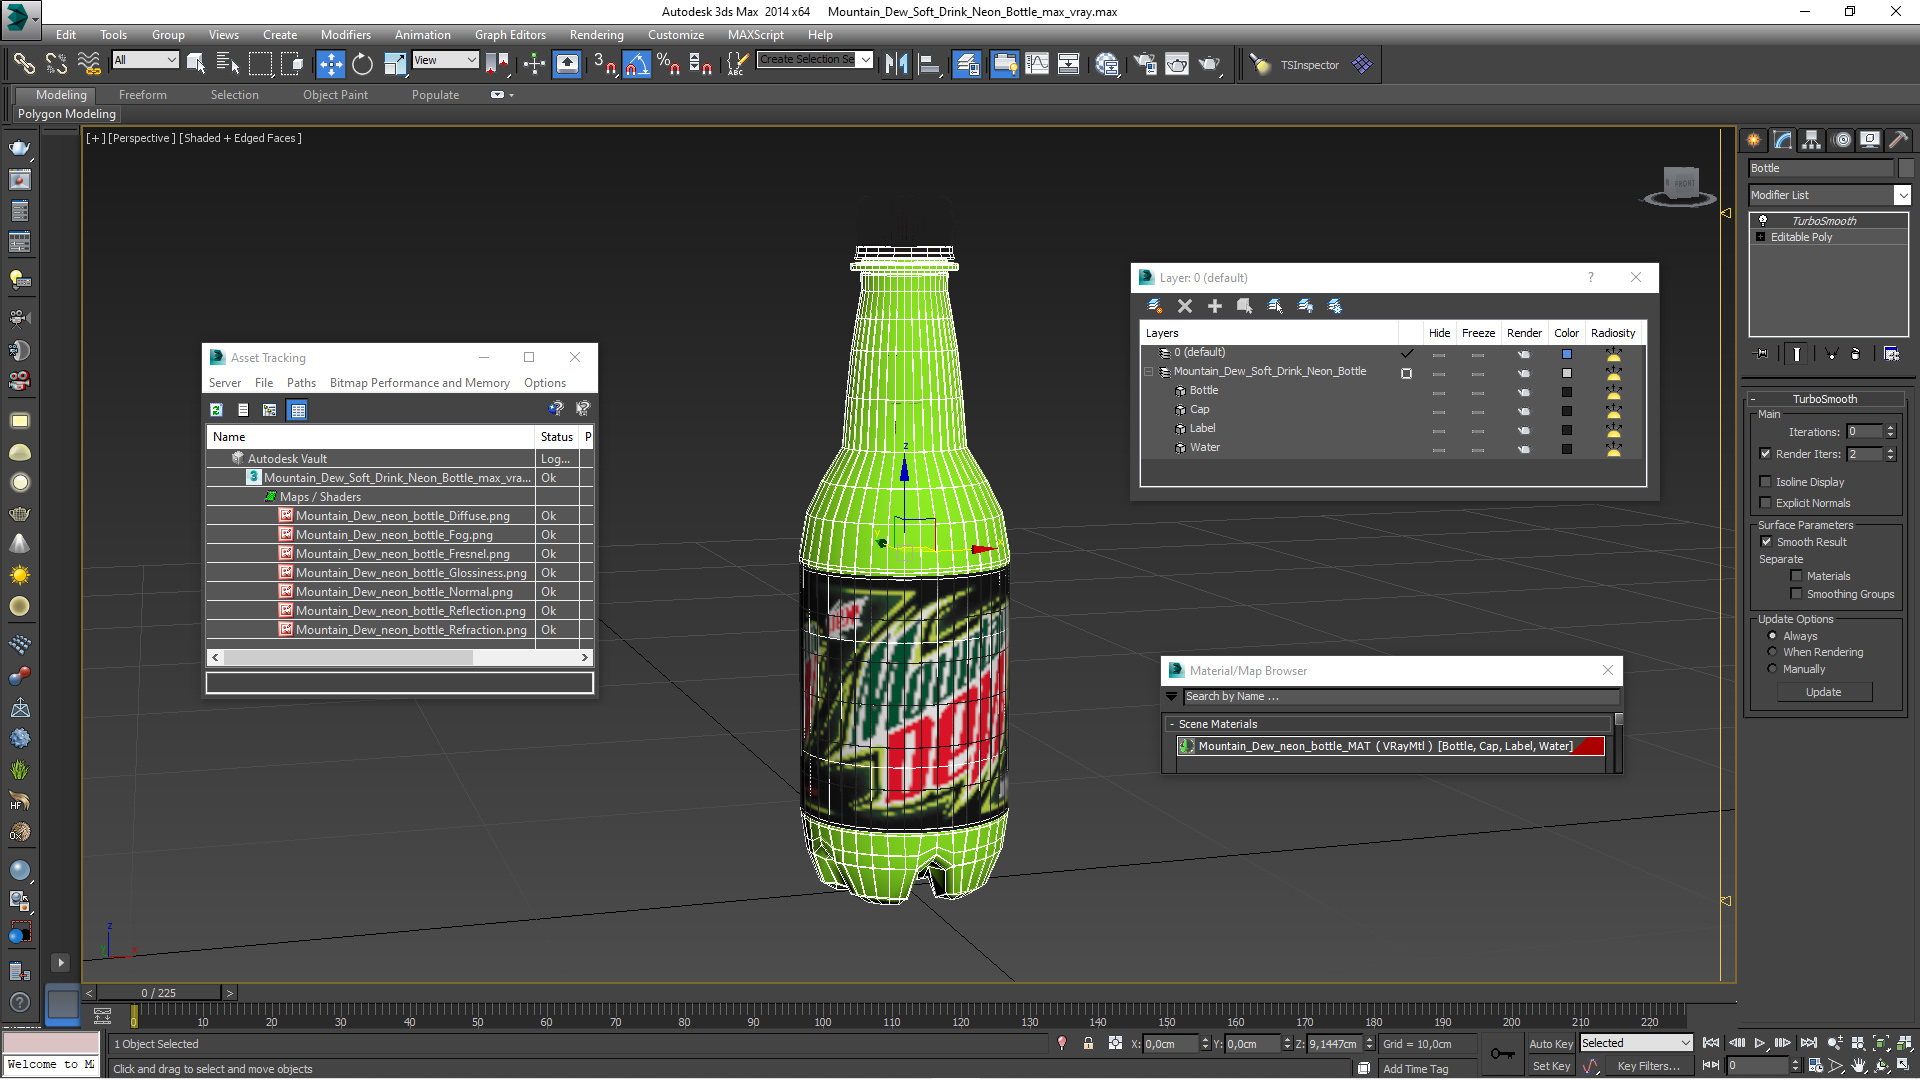Open the Selected key mode dropdown
The image size is (1920, 1080).
pos(1635,1043)
